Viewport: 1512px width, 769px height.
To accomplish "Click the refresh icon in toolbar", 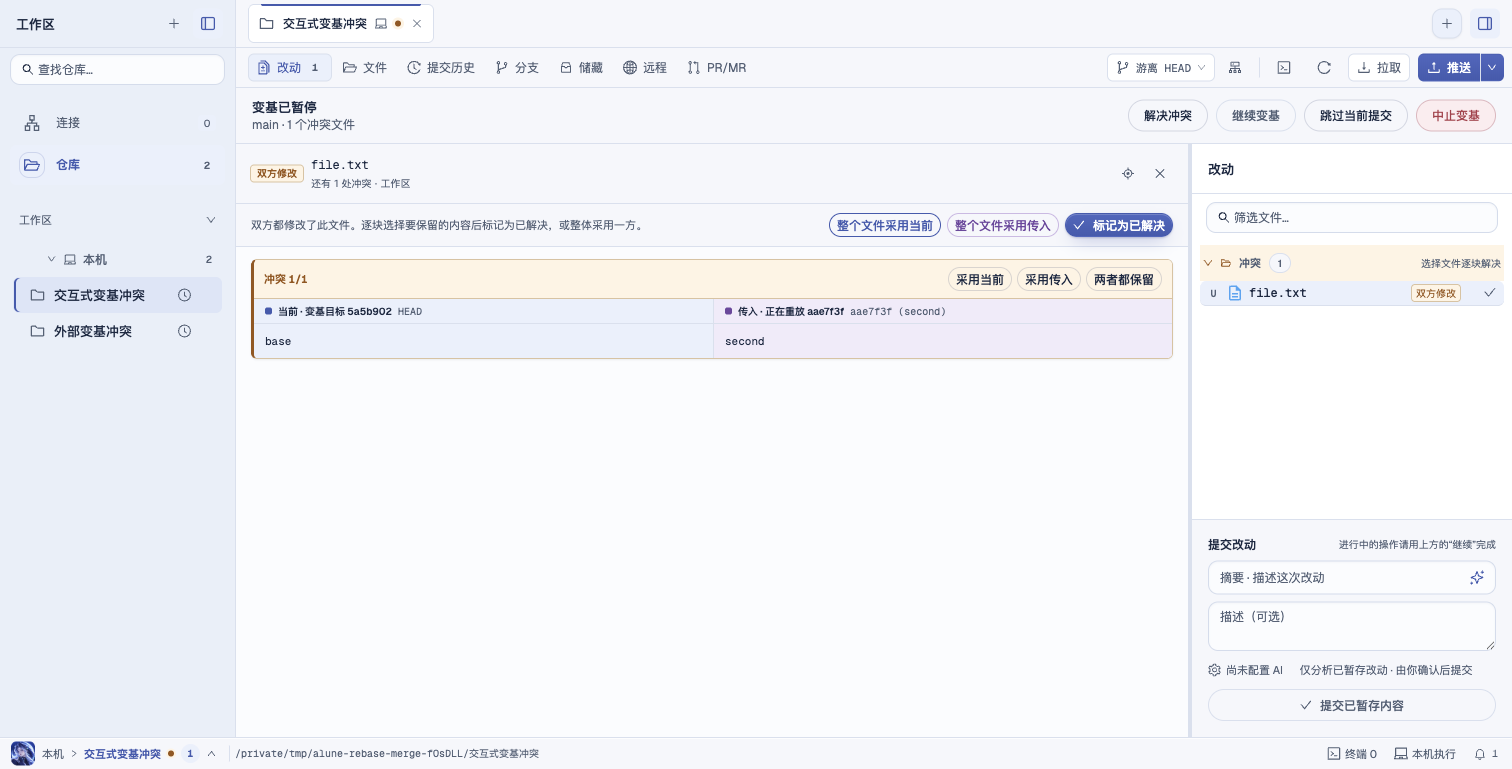I will pos(1324,68).
